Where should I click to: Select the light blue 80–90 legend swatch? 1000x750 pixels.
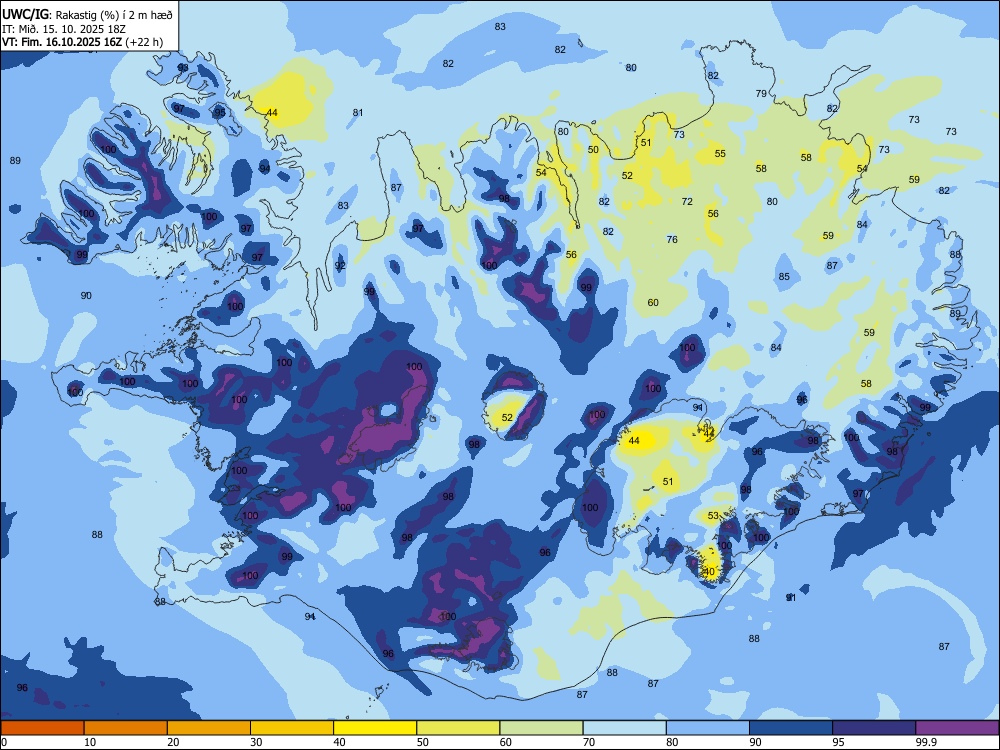pos(708,728)
